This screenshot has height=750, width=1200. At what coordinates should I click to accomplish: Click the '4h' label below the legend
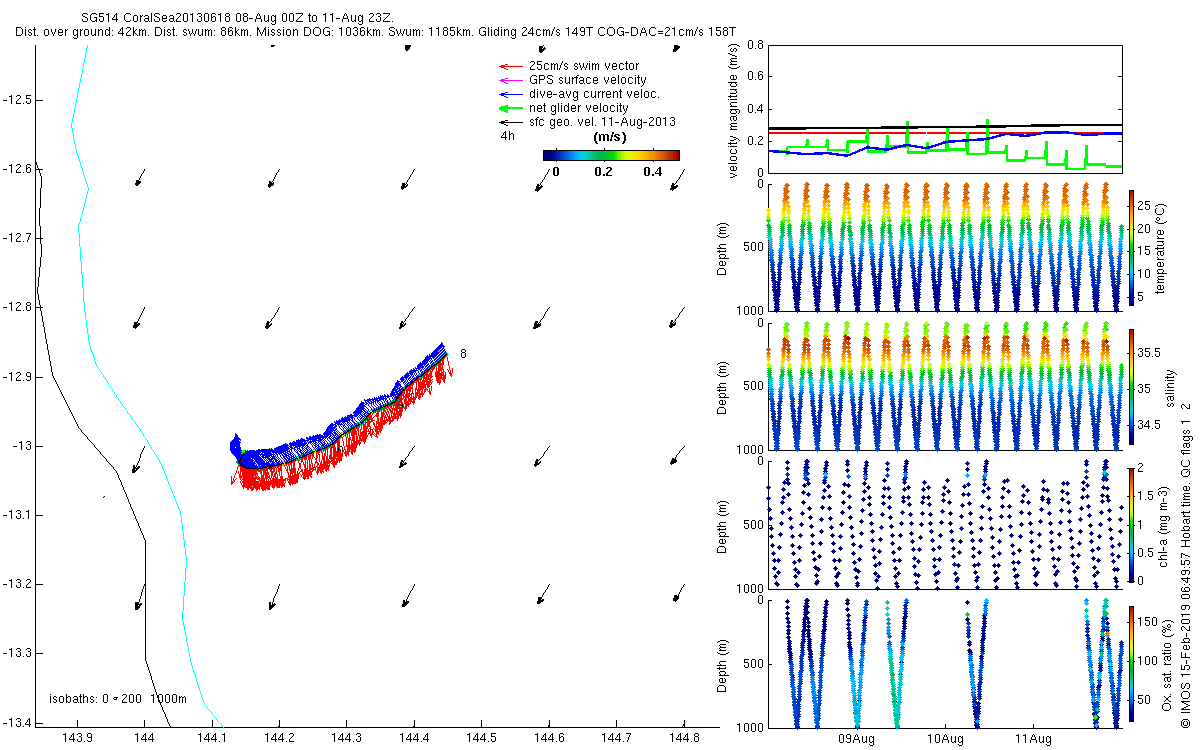click(x=507, y=135)
